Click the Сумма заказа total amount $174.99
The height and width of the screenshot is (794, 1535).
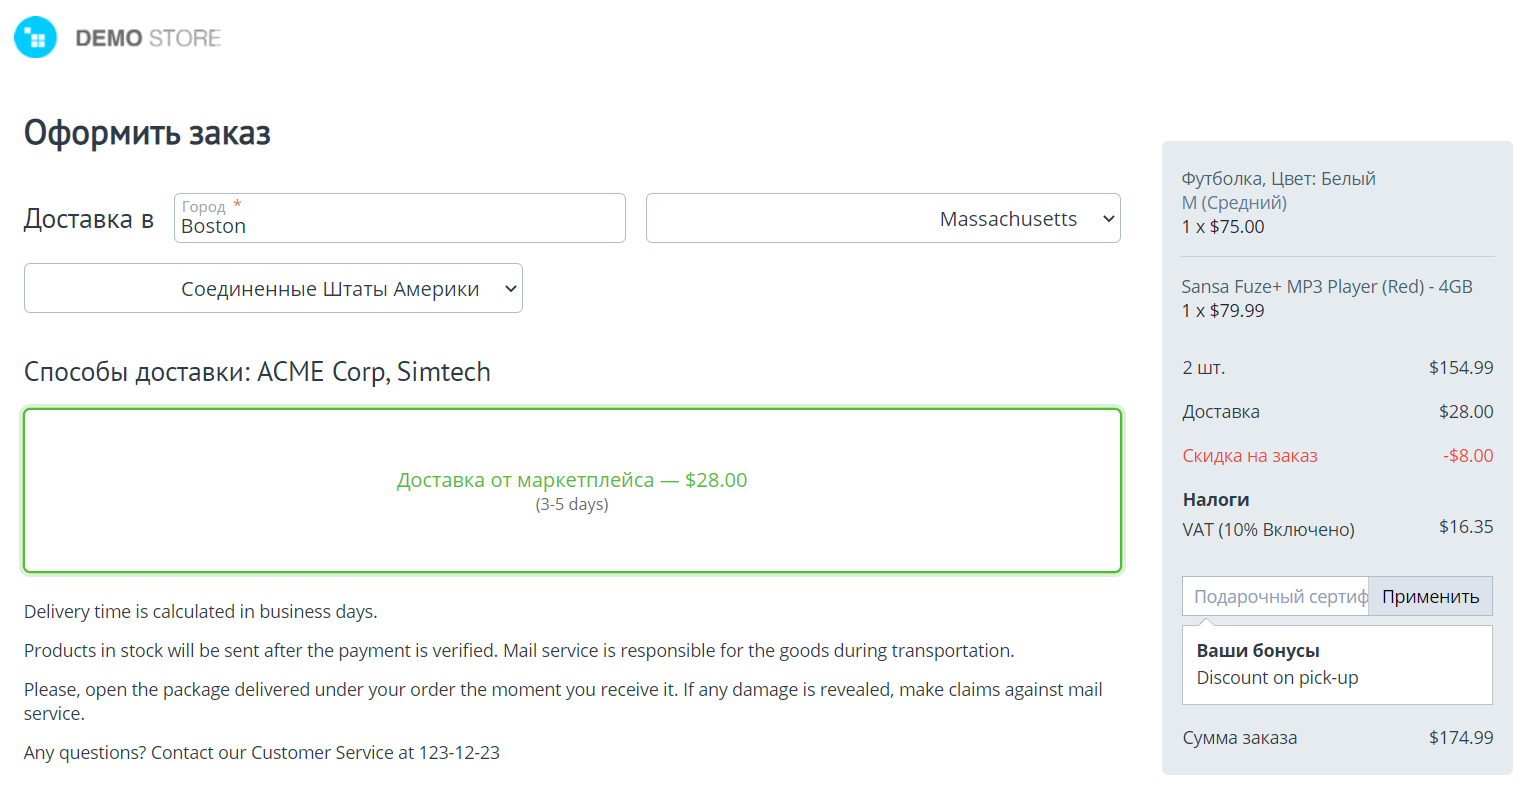coord(1460,738)
